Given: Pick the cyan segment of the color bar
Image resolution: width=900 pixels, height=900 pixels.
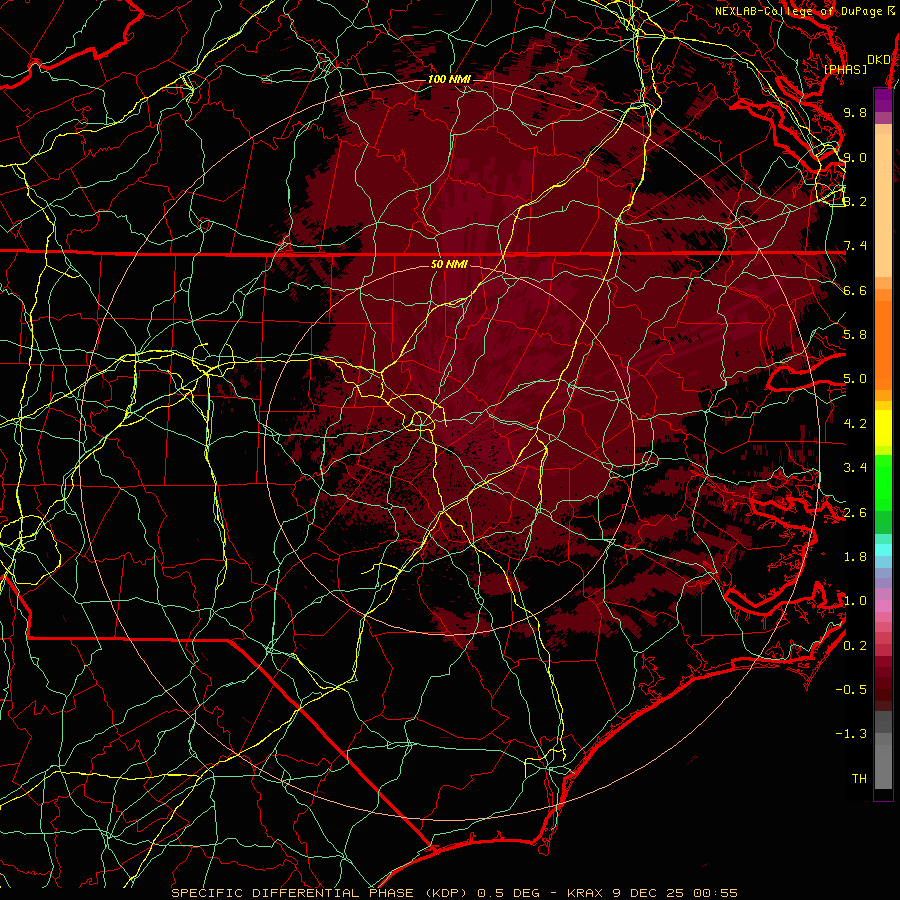Looking at the screenshot, I should point(883,550).
